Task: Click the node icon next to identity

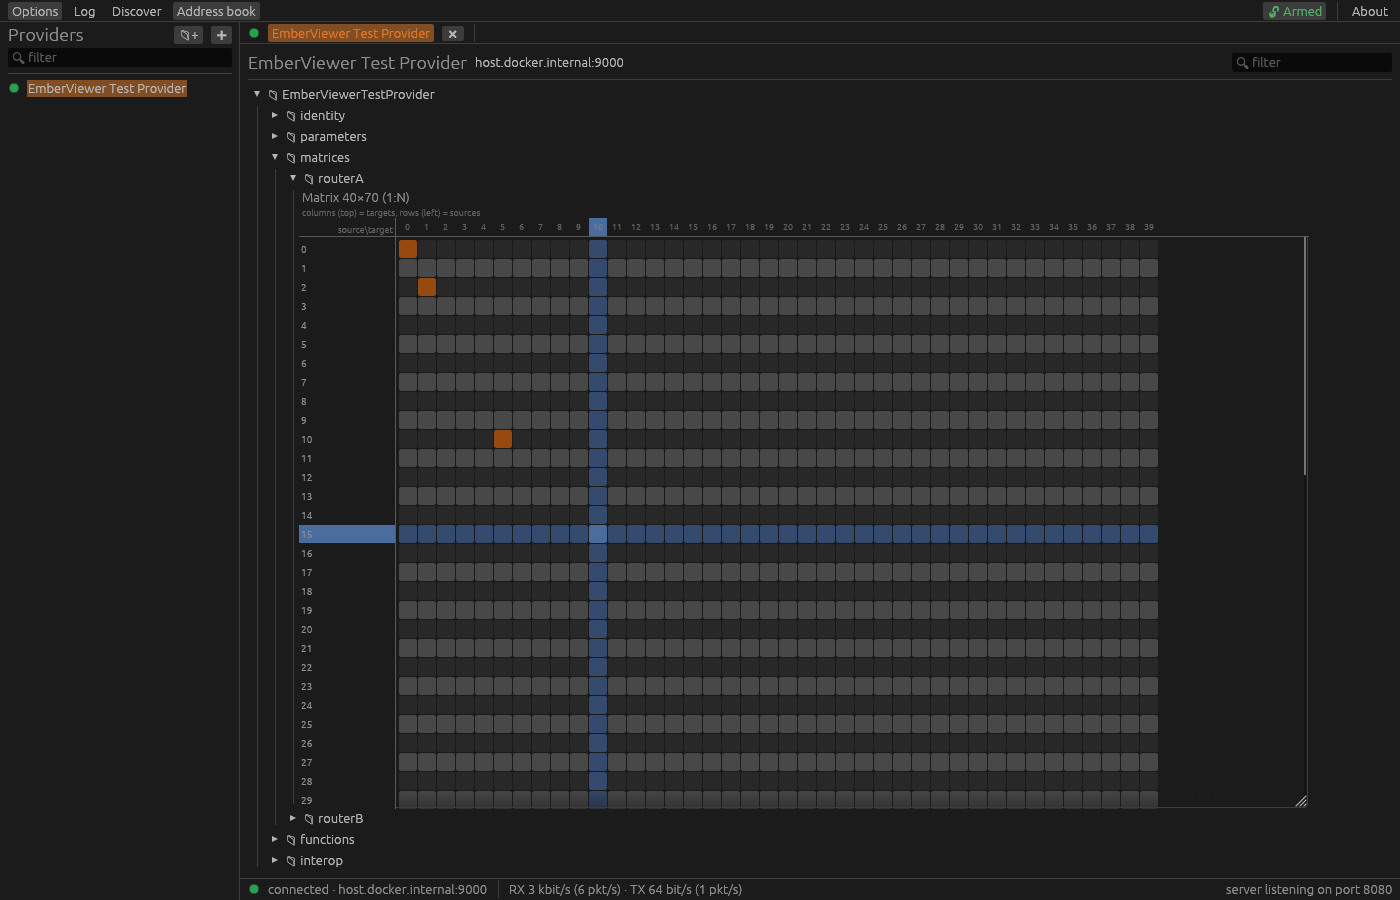Action: (x=291, y=116)
